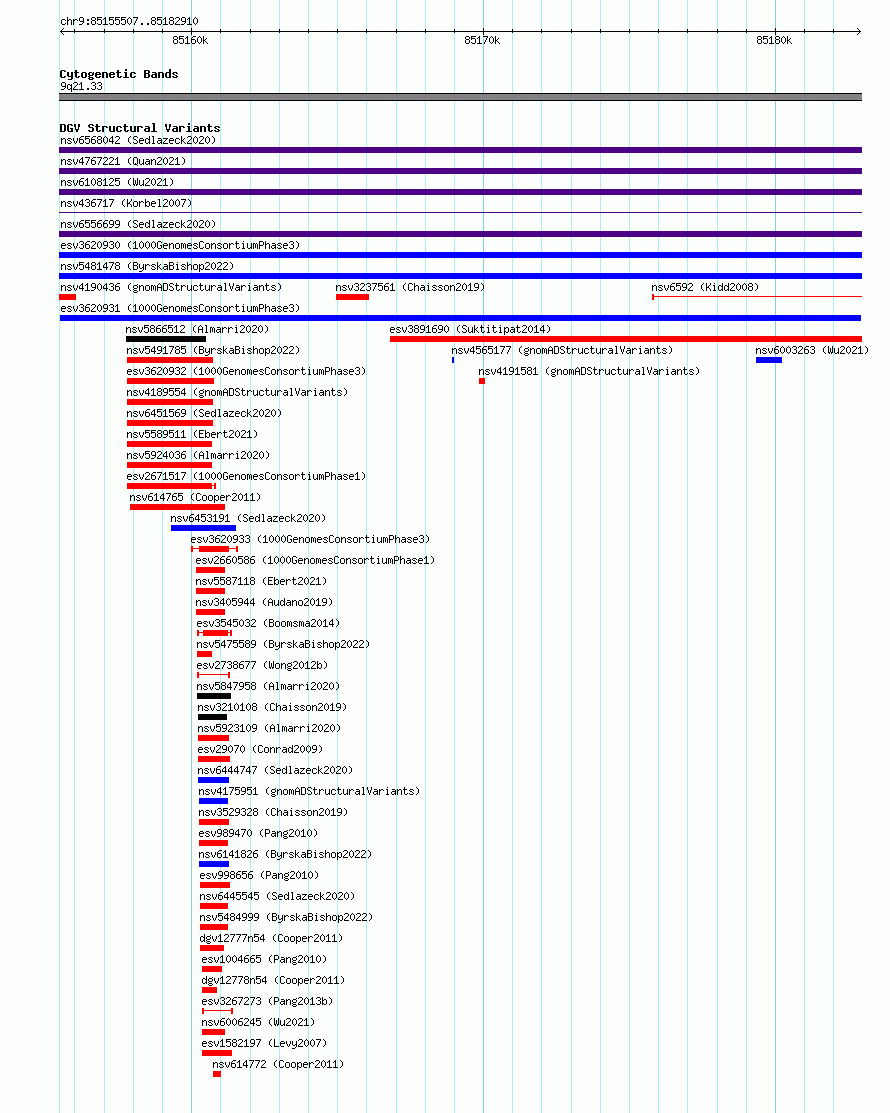Image resolution: width=890 pixels, height=1113 pixels.
Task: Select esv29070 (Conrad2009) label
Action: coord(260,750)
